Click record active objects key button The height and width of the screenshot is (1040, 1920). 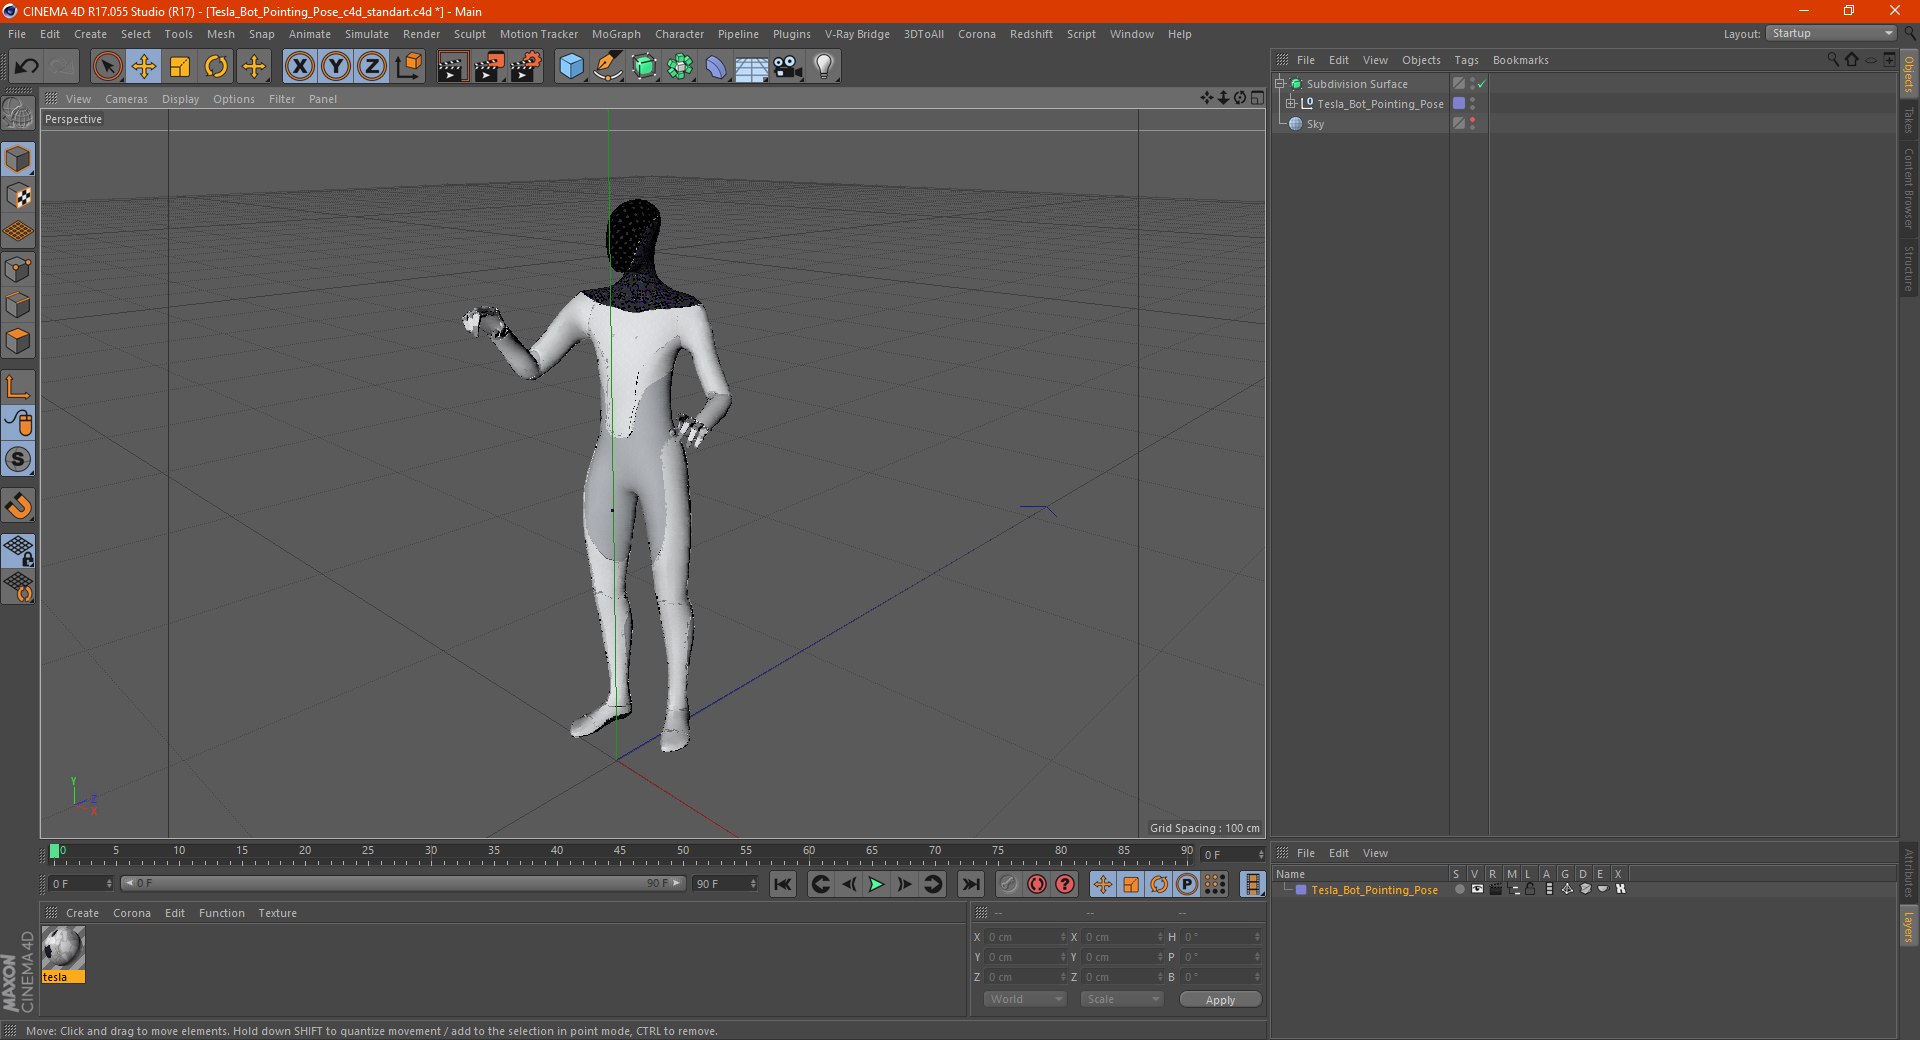pos(1009,884)
